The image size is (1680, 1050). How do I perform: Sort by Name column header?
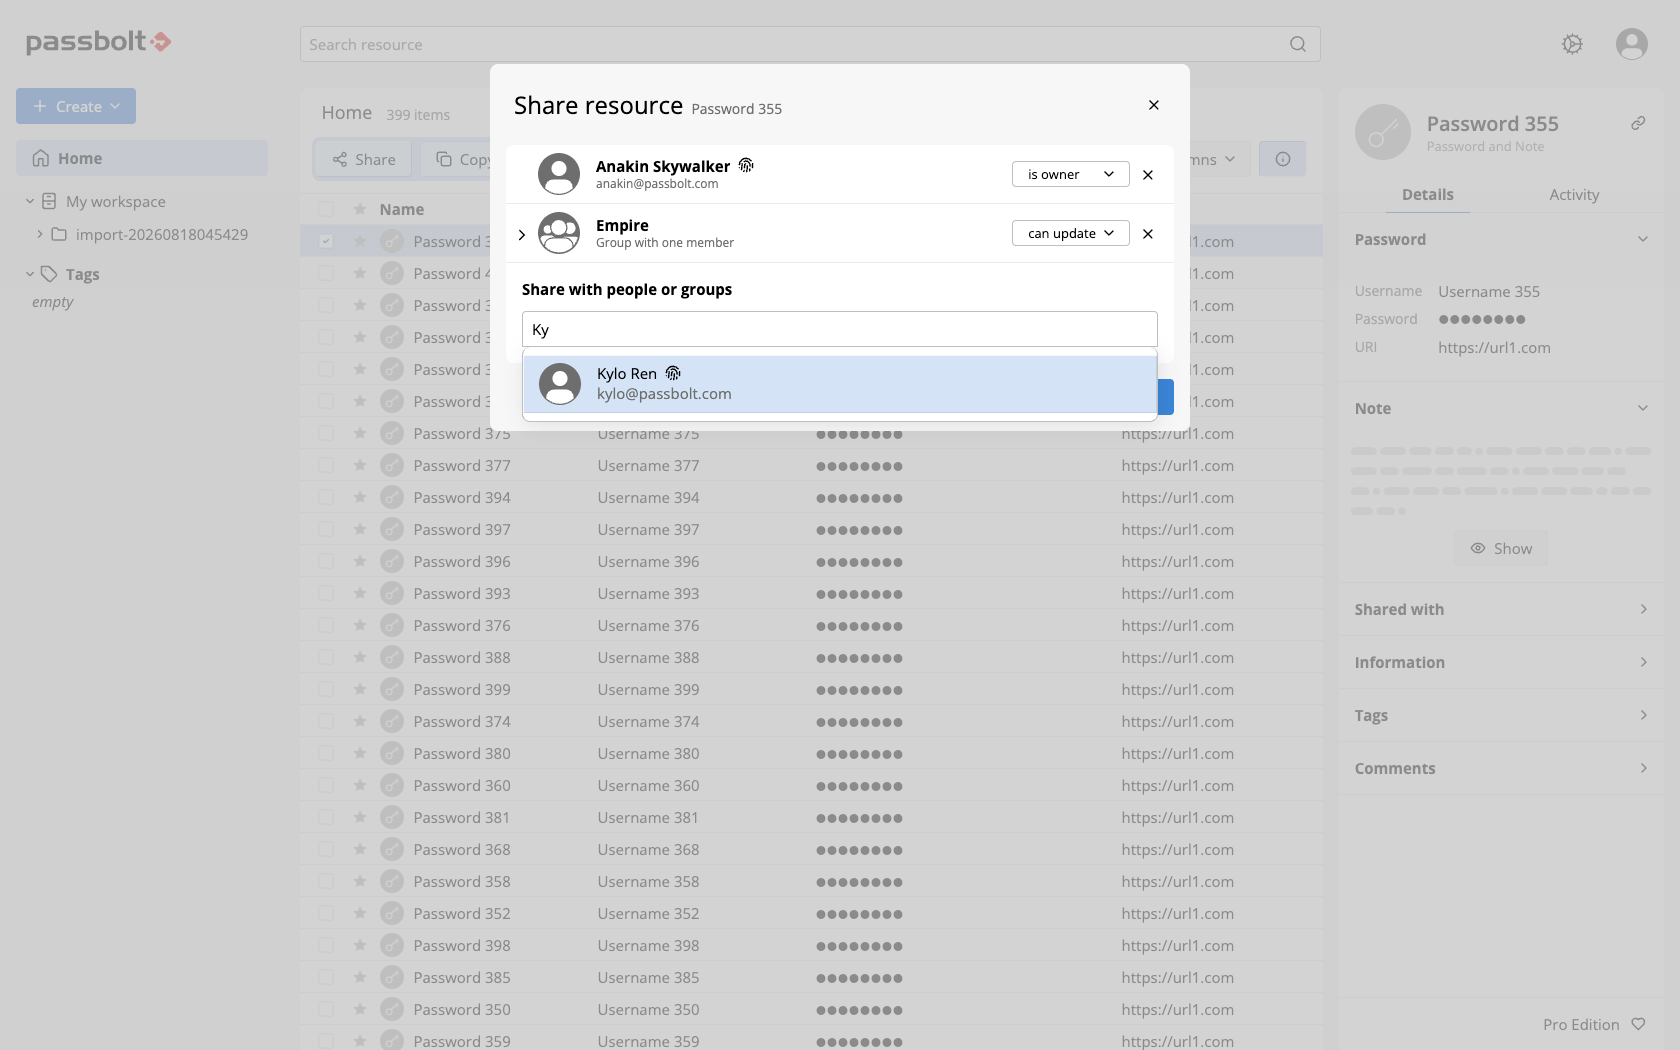(402, 209)
